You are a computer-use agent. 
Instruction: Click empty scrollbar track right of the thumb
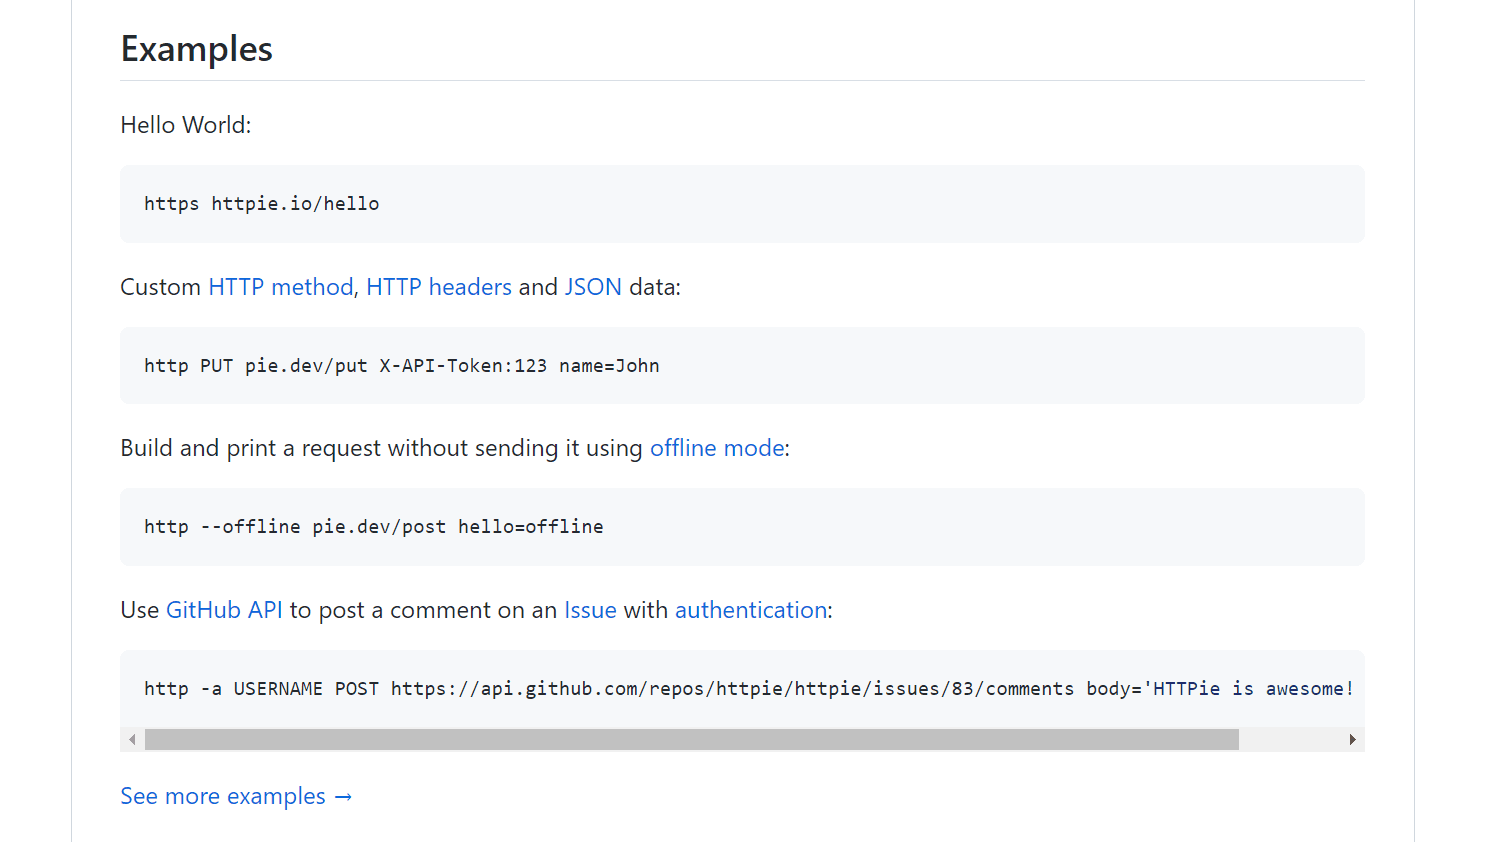click(x=1291, y=740)
